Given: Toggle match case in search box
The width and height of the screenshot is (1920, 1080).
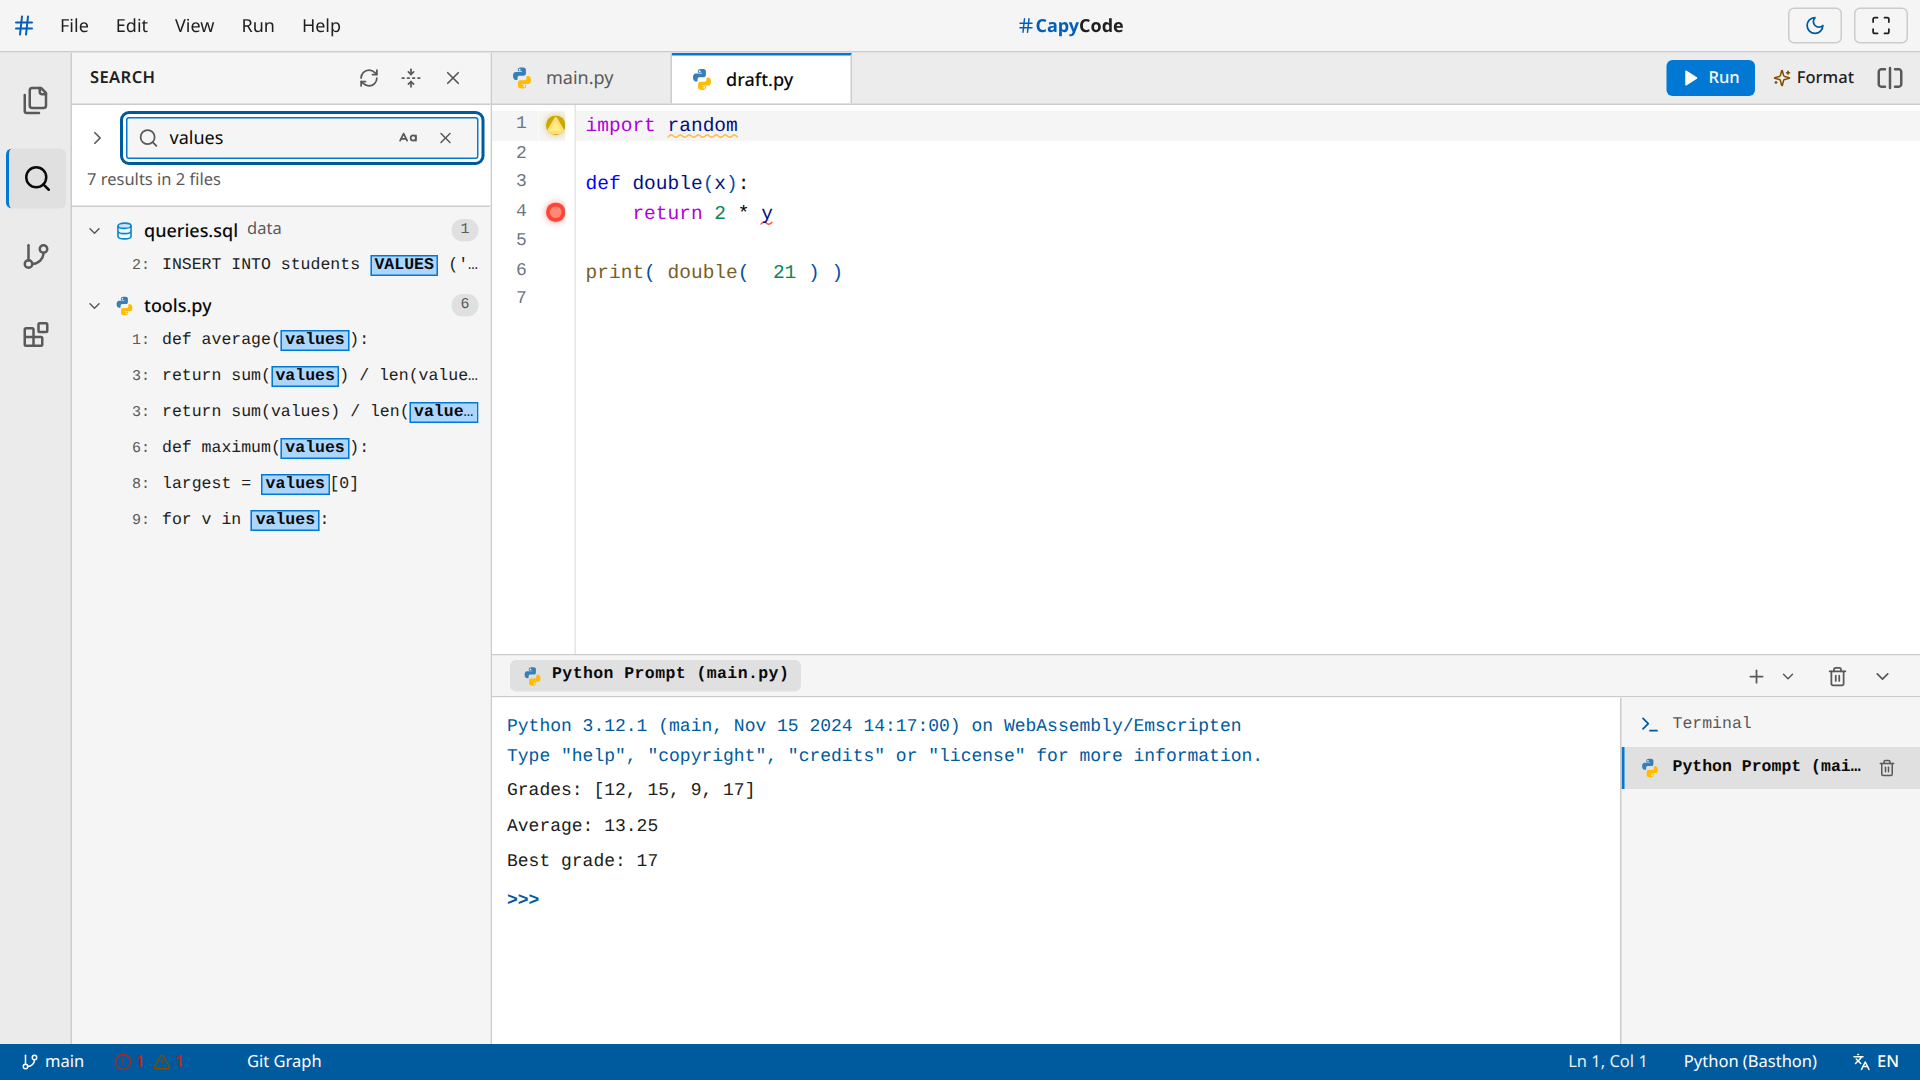Looking at the screenshot, I should click(408, 138).
